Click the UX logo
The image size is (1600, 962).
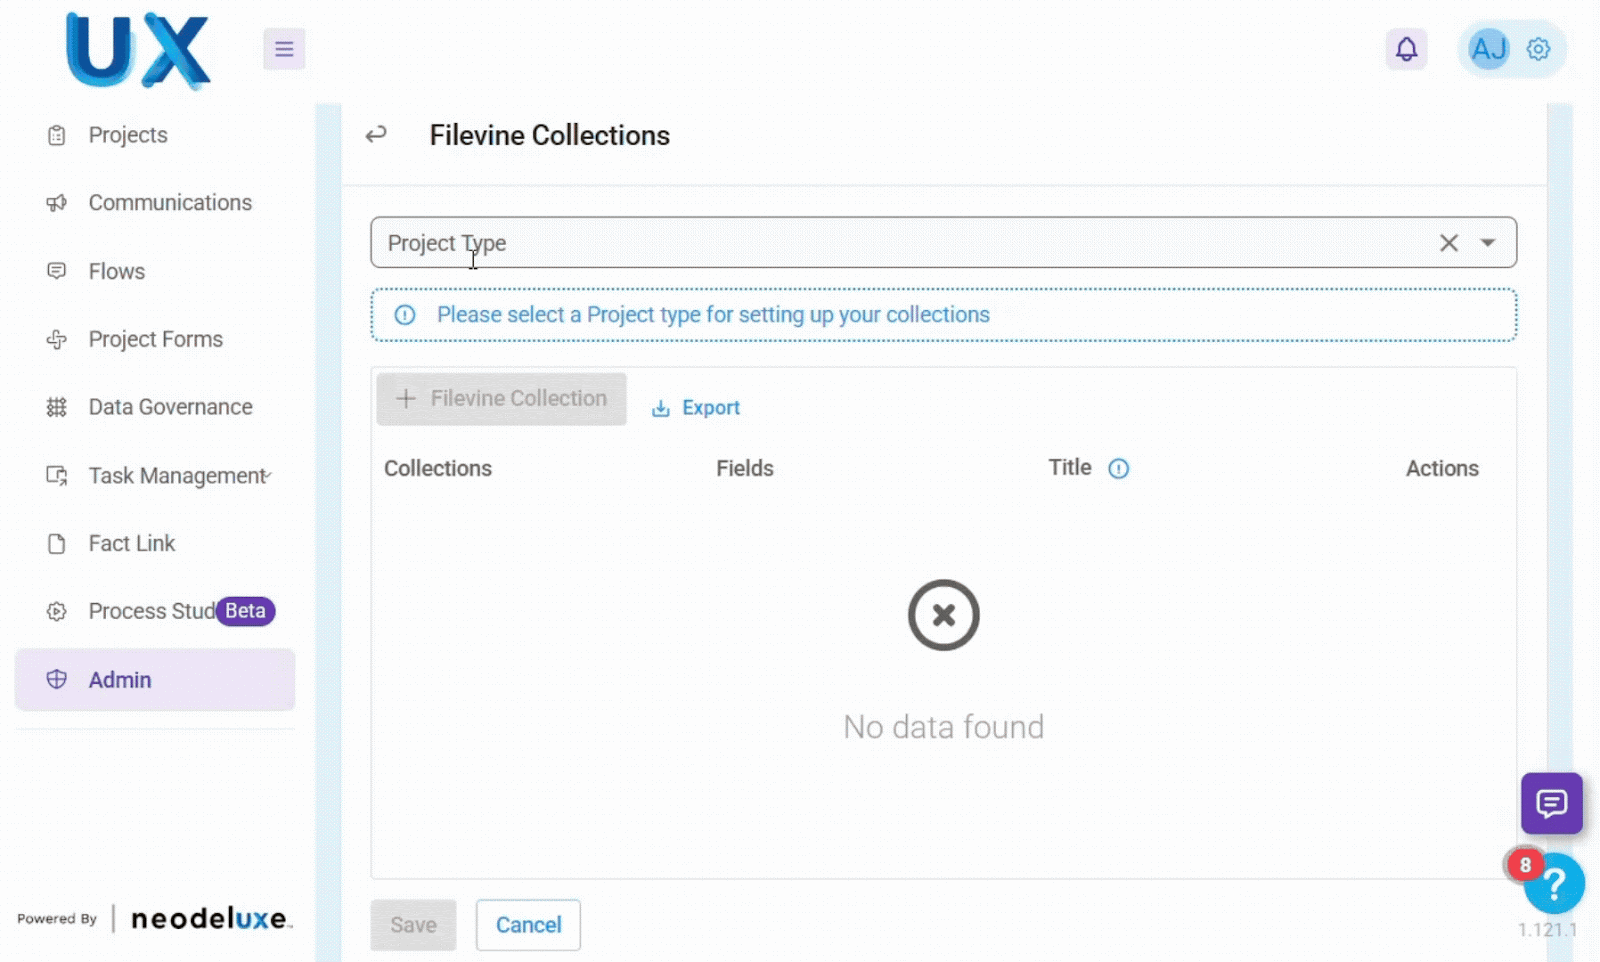click(138, 50)
